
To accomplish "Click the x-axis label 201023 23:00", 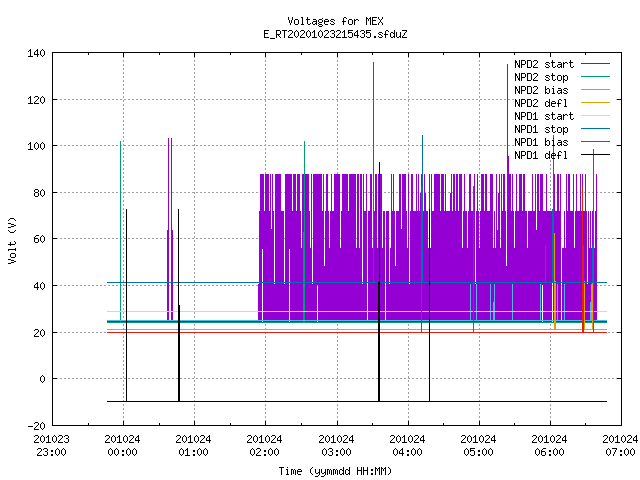I will tap(51, 446).
